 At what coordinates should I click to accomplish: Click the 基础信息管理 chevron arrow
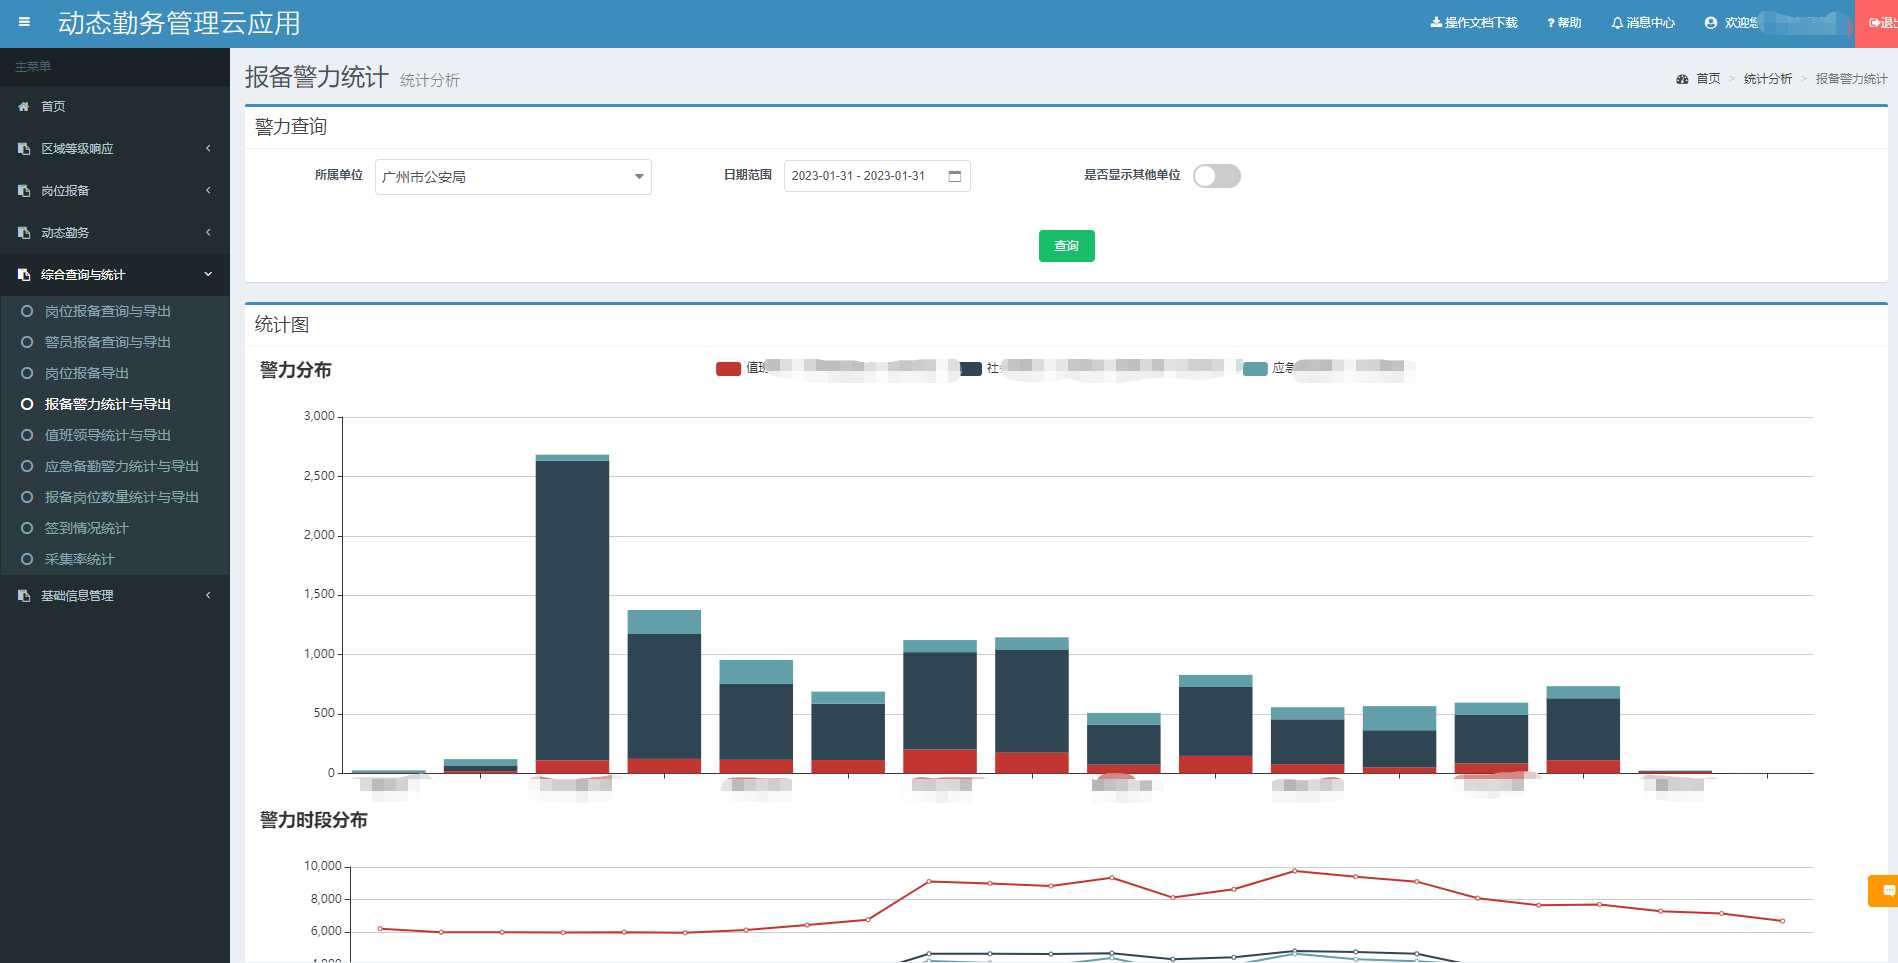click(208, 595)
